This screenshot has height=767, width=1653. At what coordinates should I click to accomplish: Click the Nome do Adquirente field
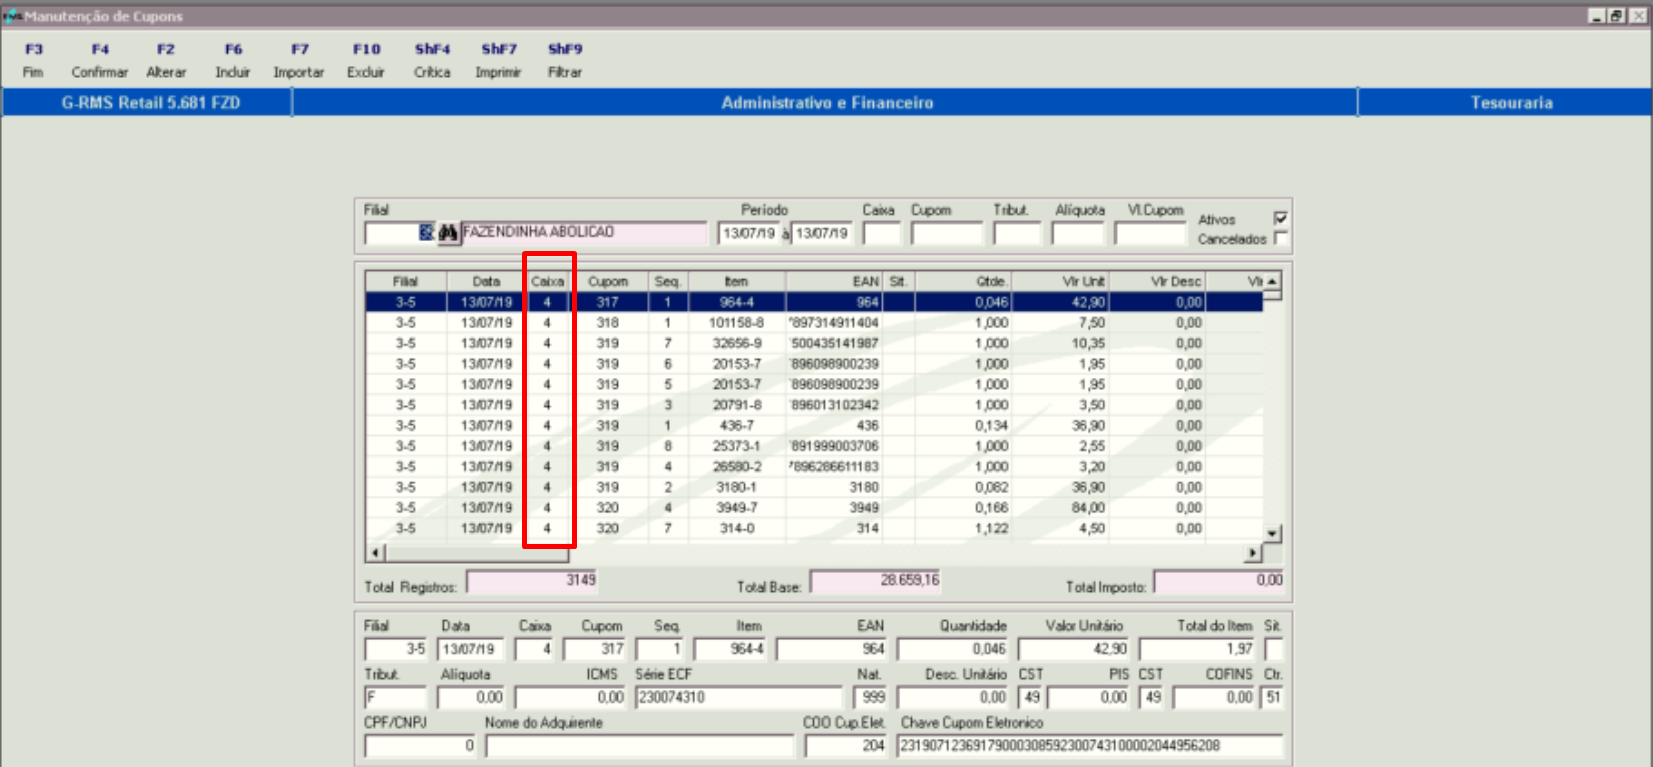[x=639, y=746]
